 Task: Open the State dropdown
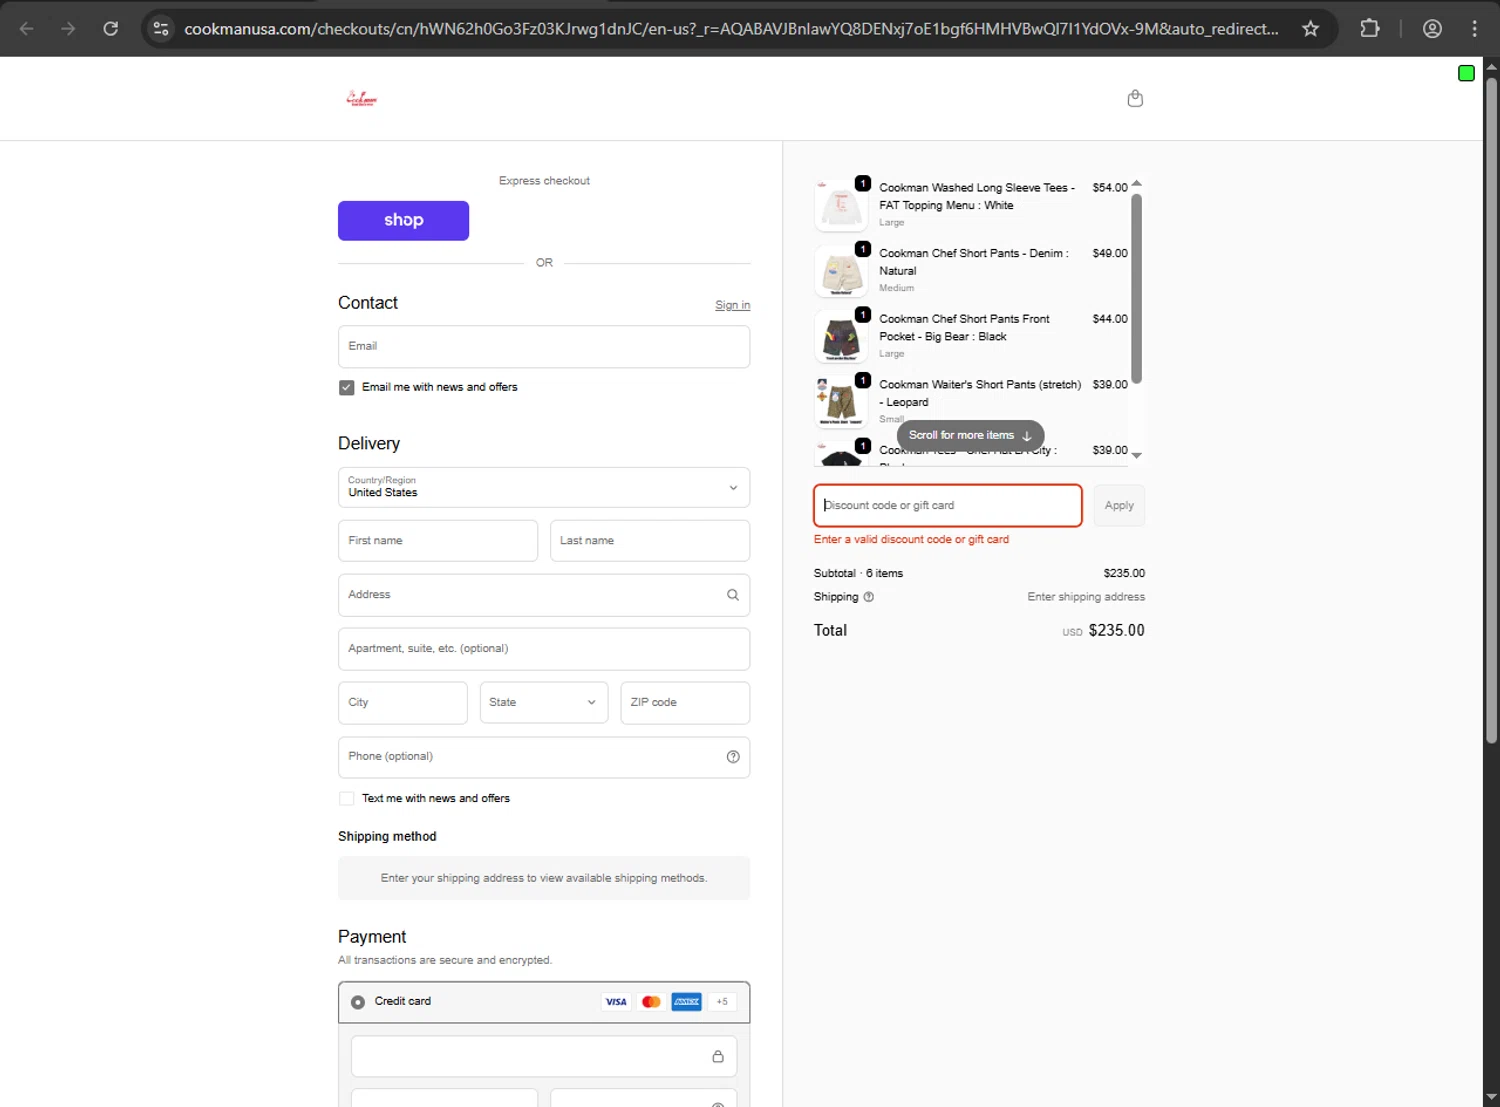click(544, 703)
